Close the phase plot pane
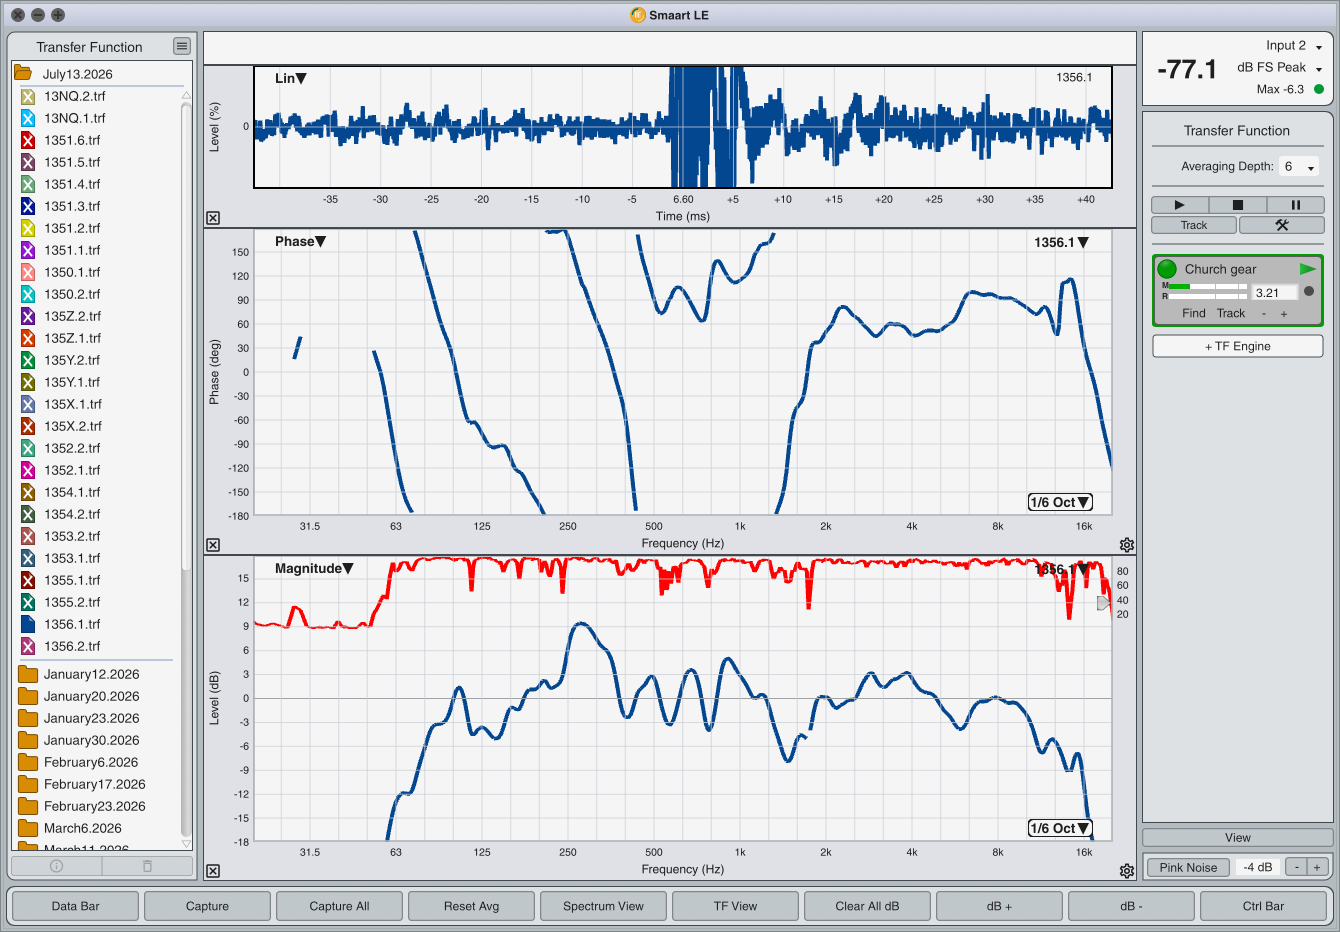Screen dimensions: 1340x932 click(213, 545)
